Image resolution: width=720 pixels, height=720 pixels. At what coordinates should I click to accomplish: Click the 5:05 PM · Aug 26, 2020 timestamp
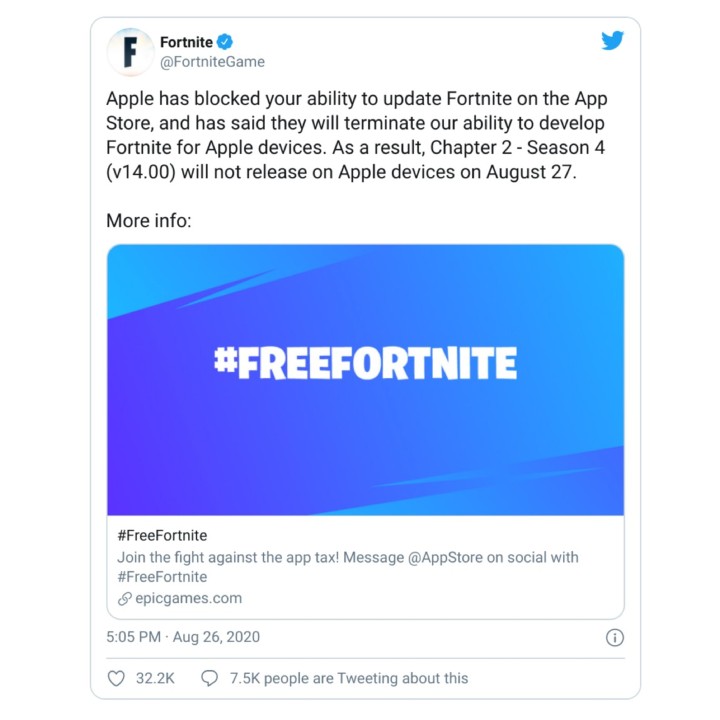coord(183,637)
